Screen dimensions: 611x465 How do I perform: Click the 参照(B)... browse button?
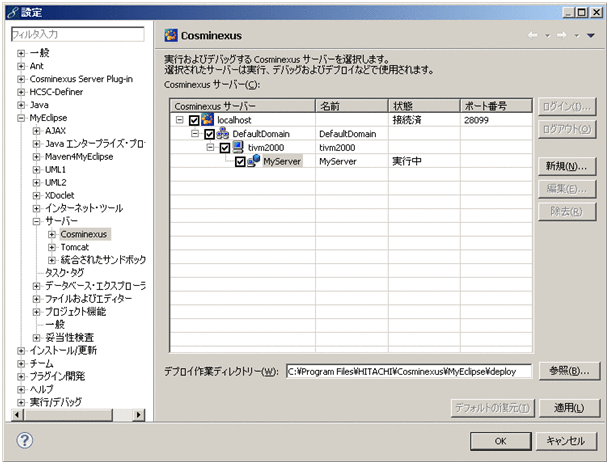(x=569, y=371)
